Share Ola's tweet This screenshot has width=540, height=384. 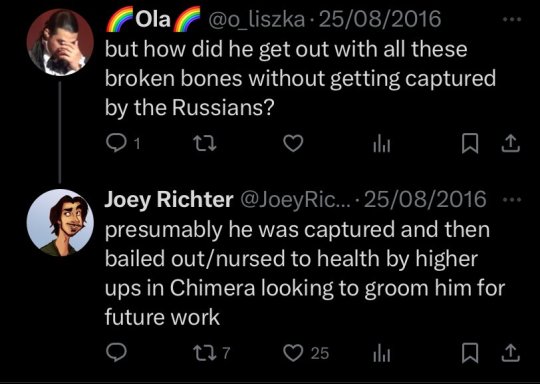tap(510, 143)
